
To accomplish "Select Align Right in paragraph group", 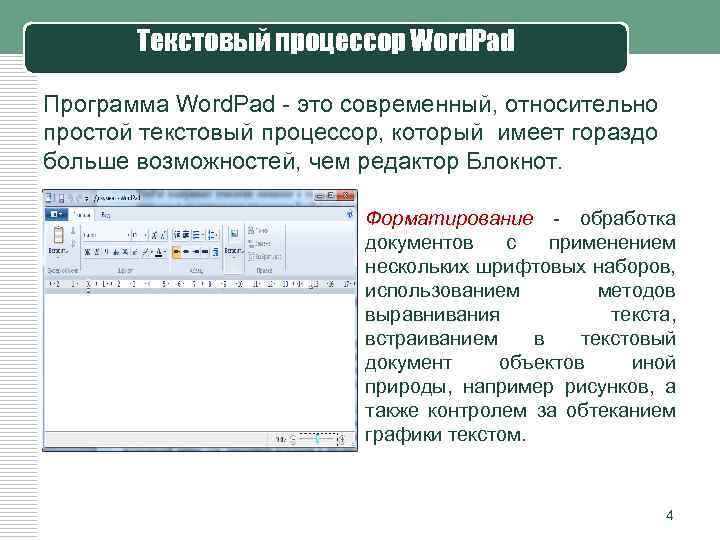I will click(x=196, y=252).
